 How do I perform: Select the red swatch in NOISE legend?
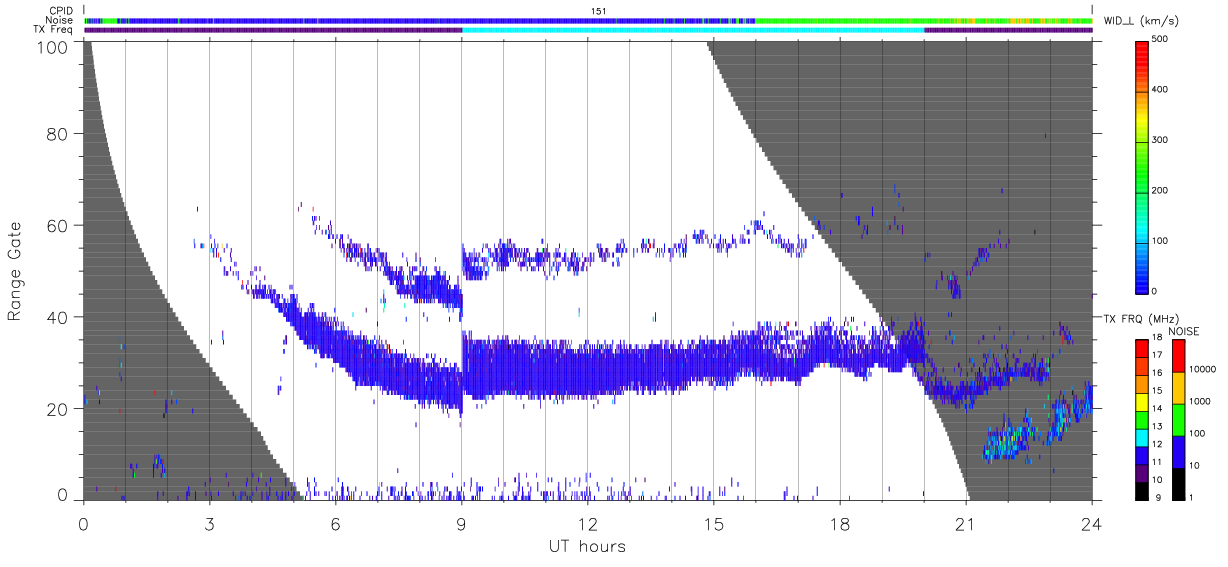coord(1178,355)
